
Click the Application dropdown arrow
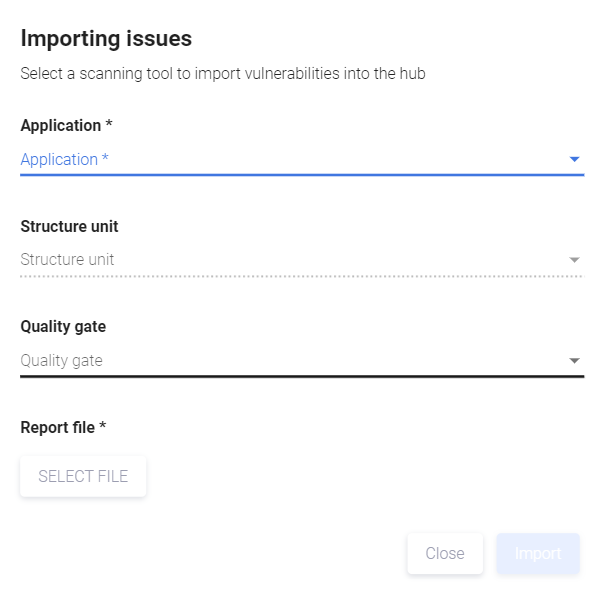574,159
